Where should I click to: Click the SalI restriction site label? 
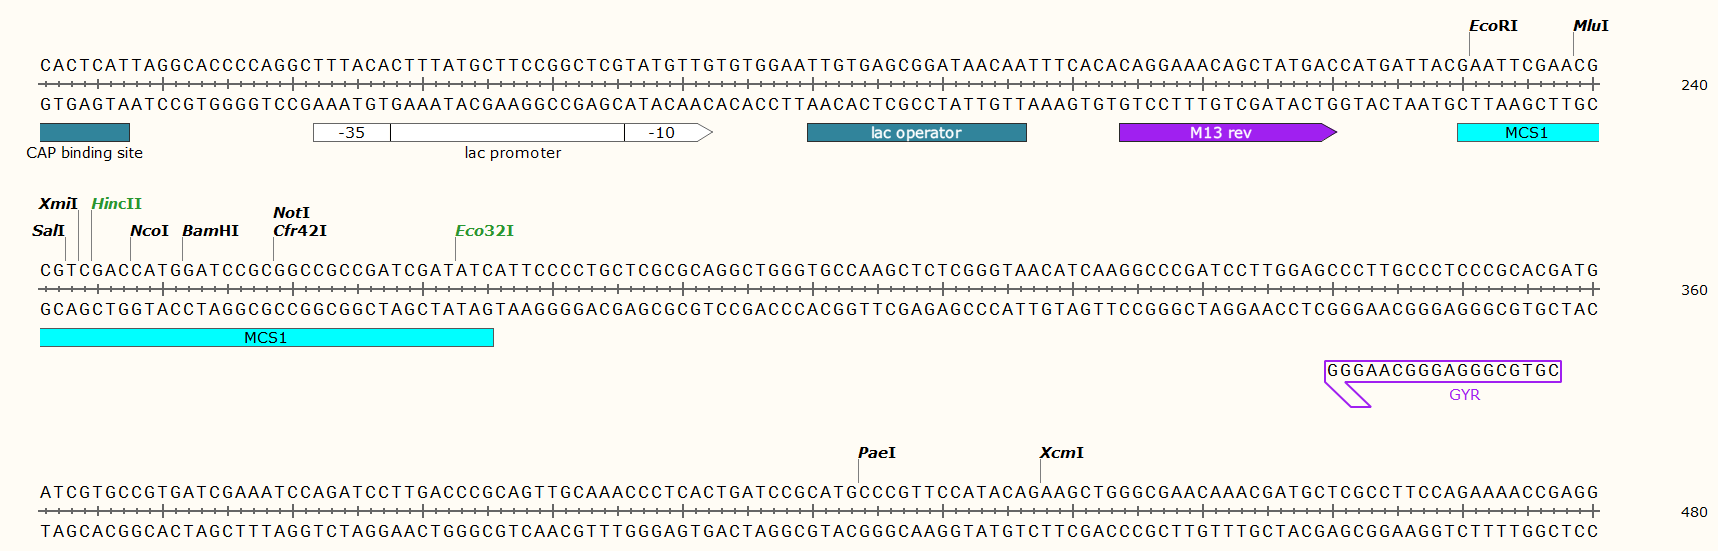click(x=48, y=231)
